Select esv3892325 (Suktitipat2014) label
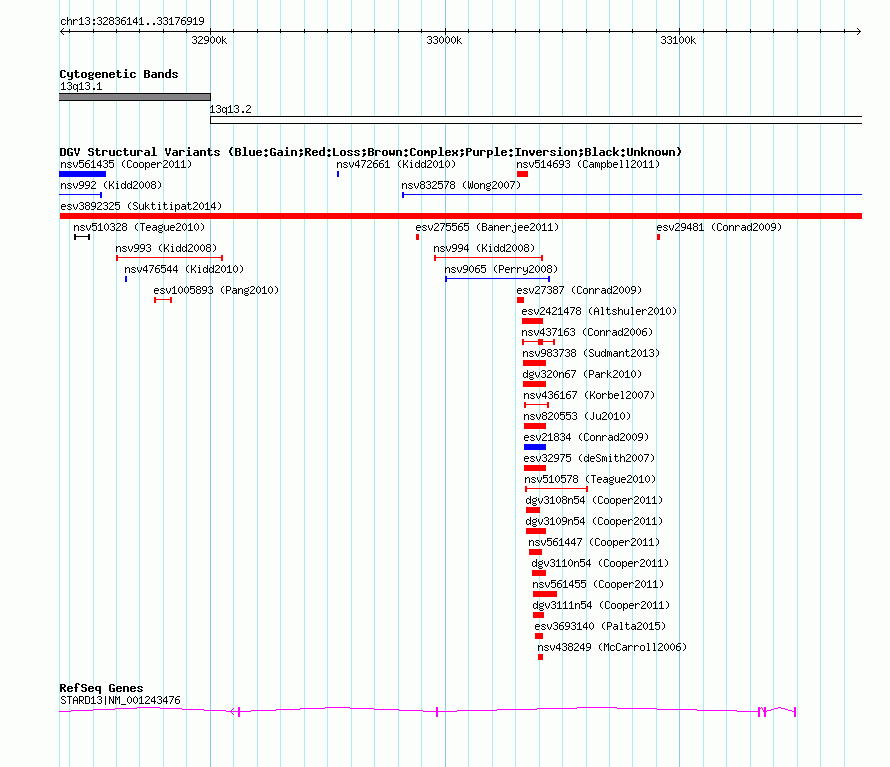This screenshot has width=890, height=767. tap(141, 206)
